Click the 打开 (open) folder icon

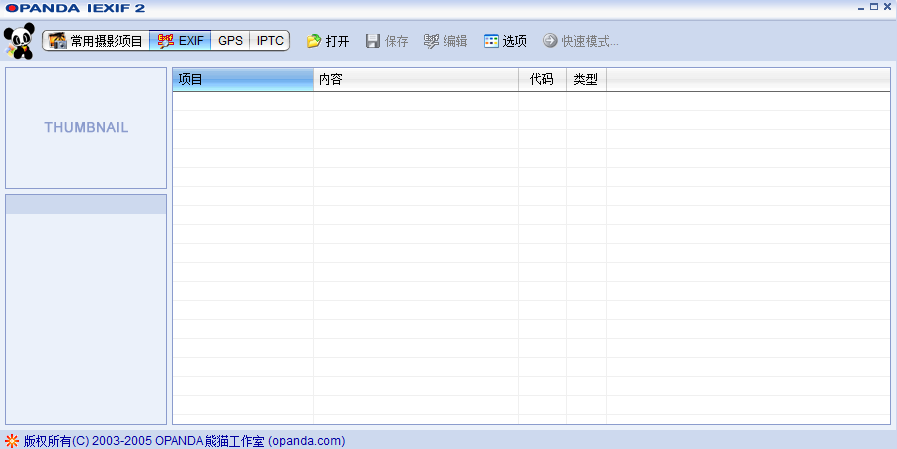pos(313,41)
